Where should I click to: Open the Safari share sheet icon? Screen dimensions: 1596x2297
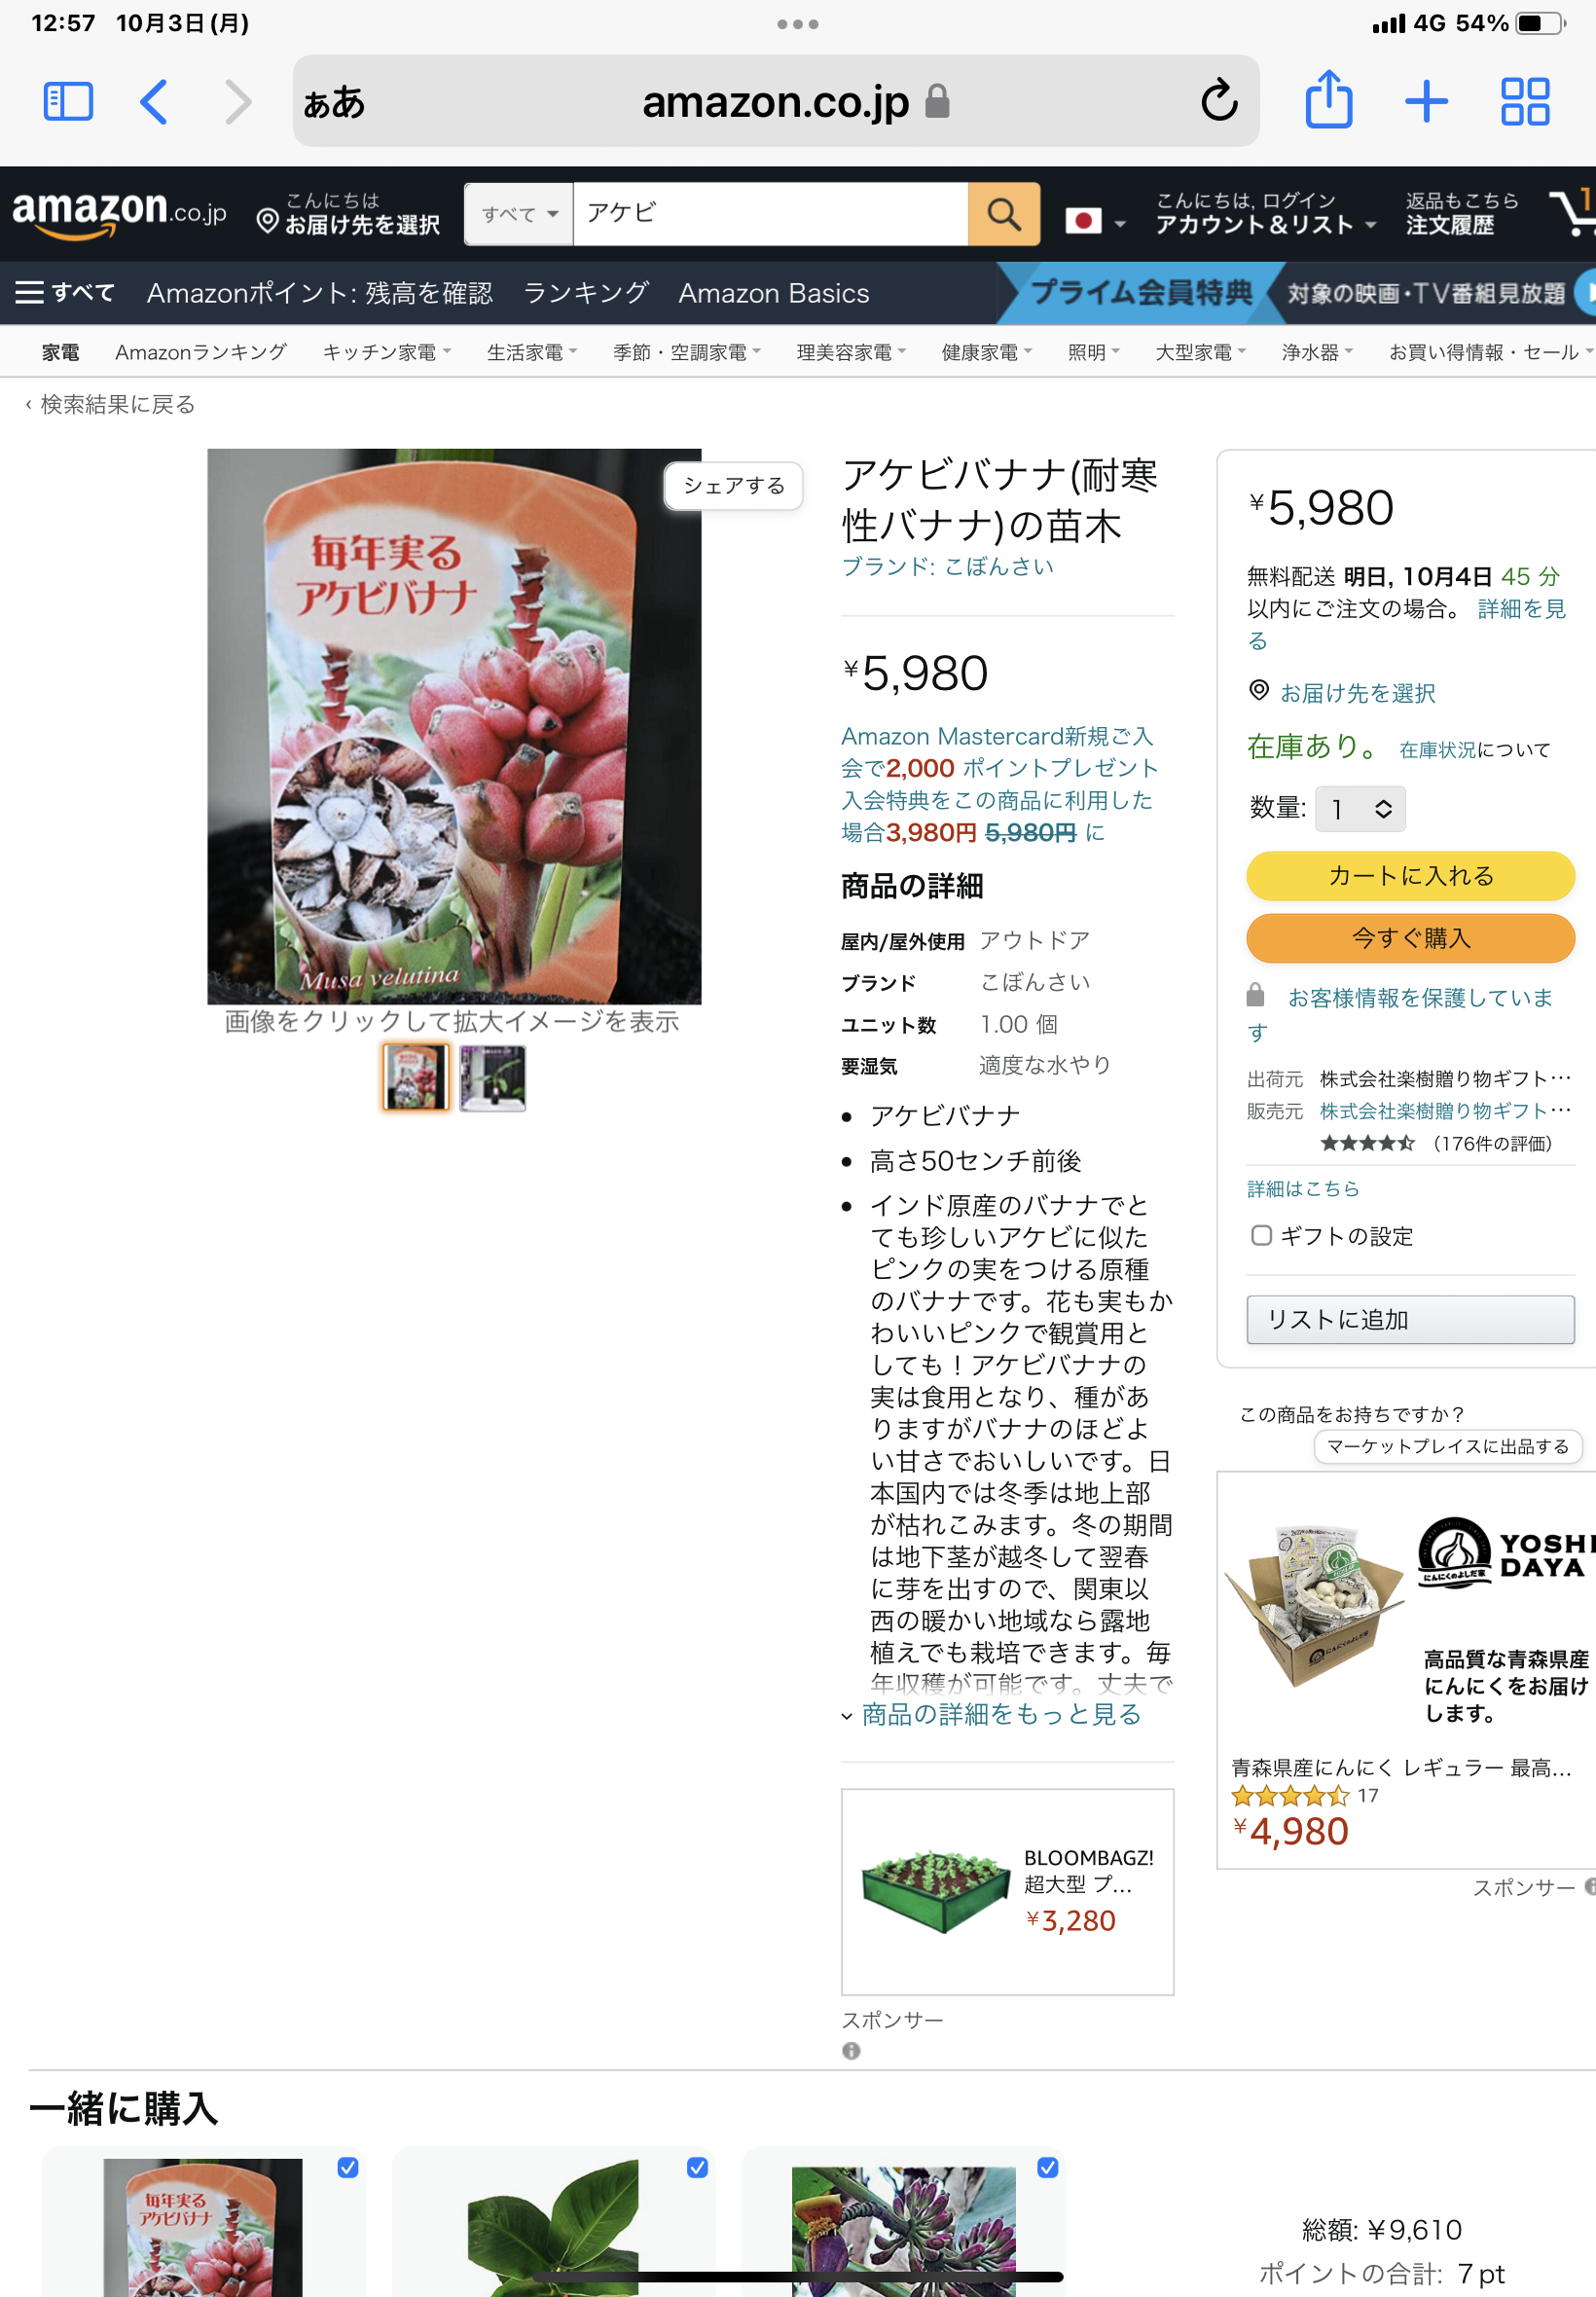(x=1328, y=99)
